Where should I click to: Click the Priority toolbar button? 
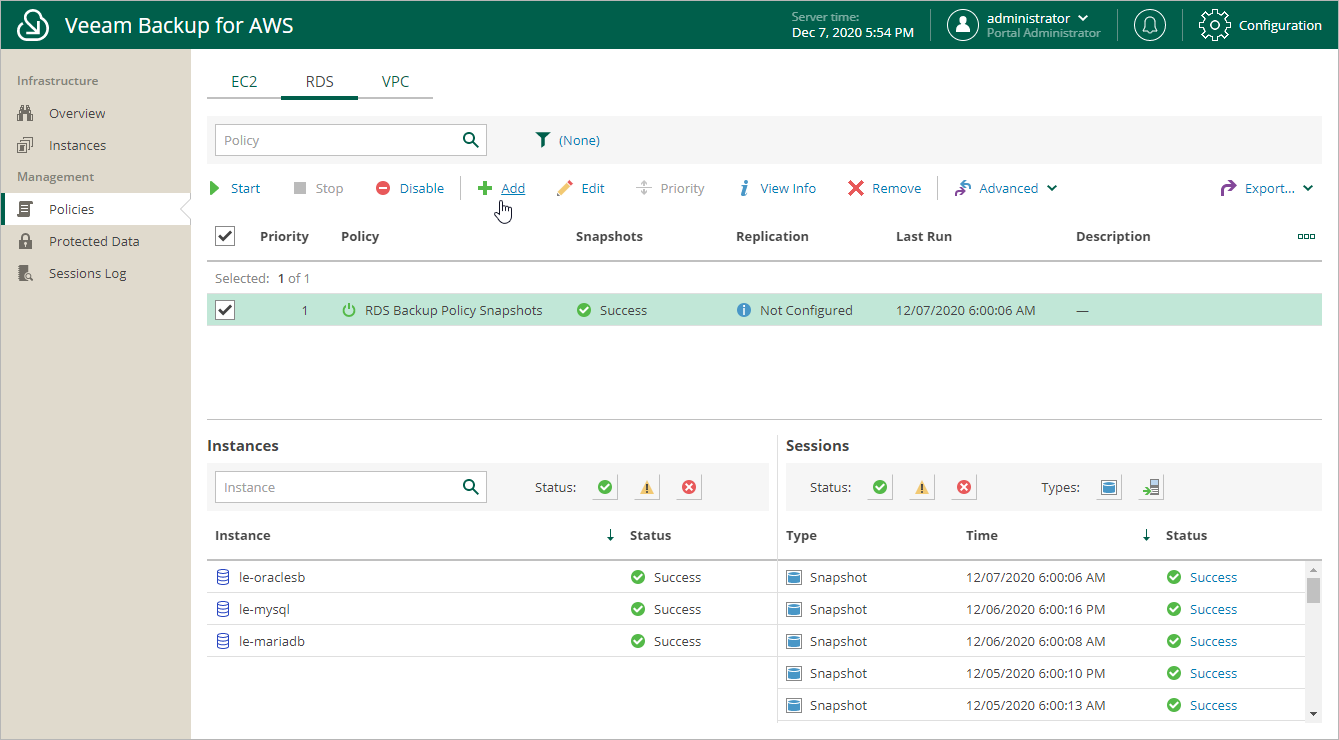(x=671, y=188)
